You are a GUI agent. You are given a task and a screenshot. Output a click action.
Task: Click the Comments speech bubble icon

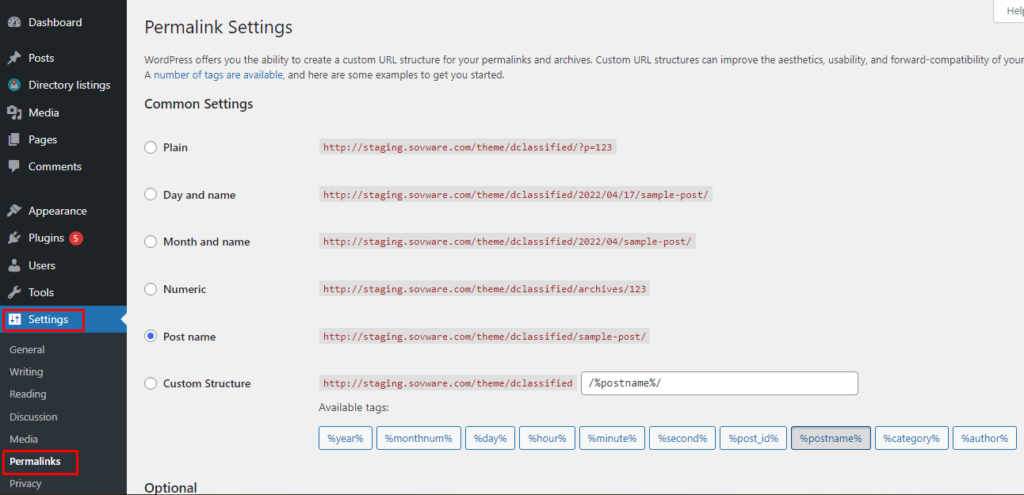point(14,167)
